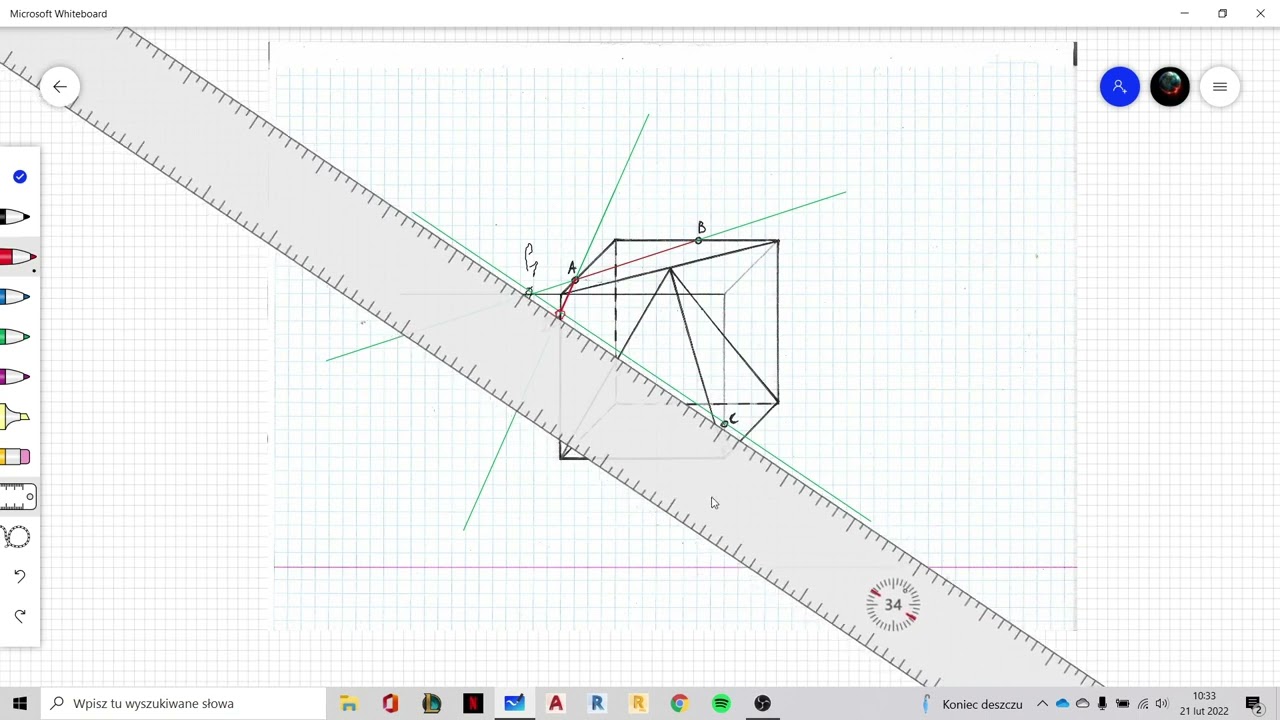
Task: Click the blue checkmark done-inking button
Action: (x=20, y=177)
